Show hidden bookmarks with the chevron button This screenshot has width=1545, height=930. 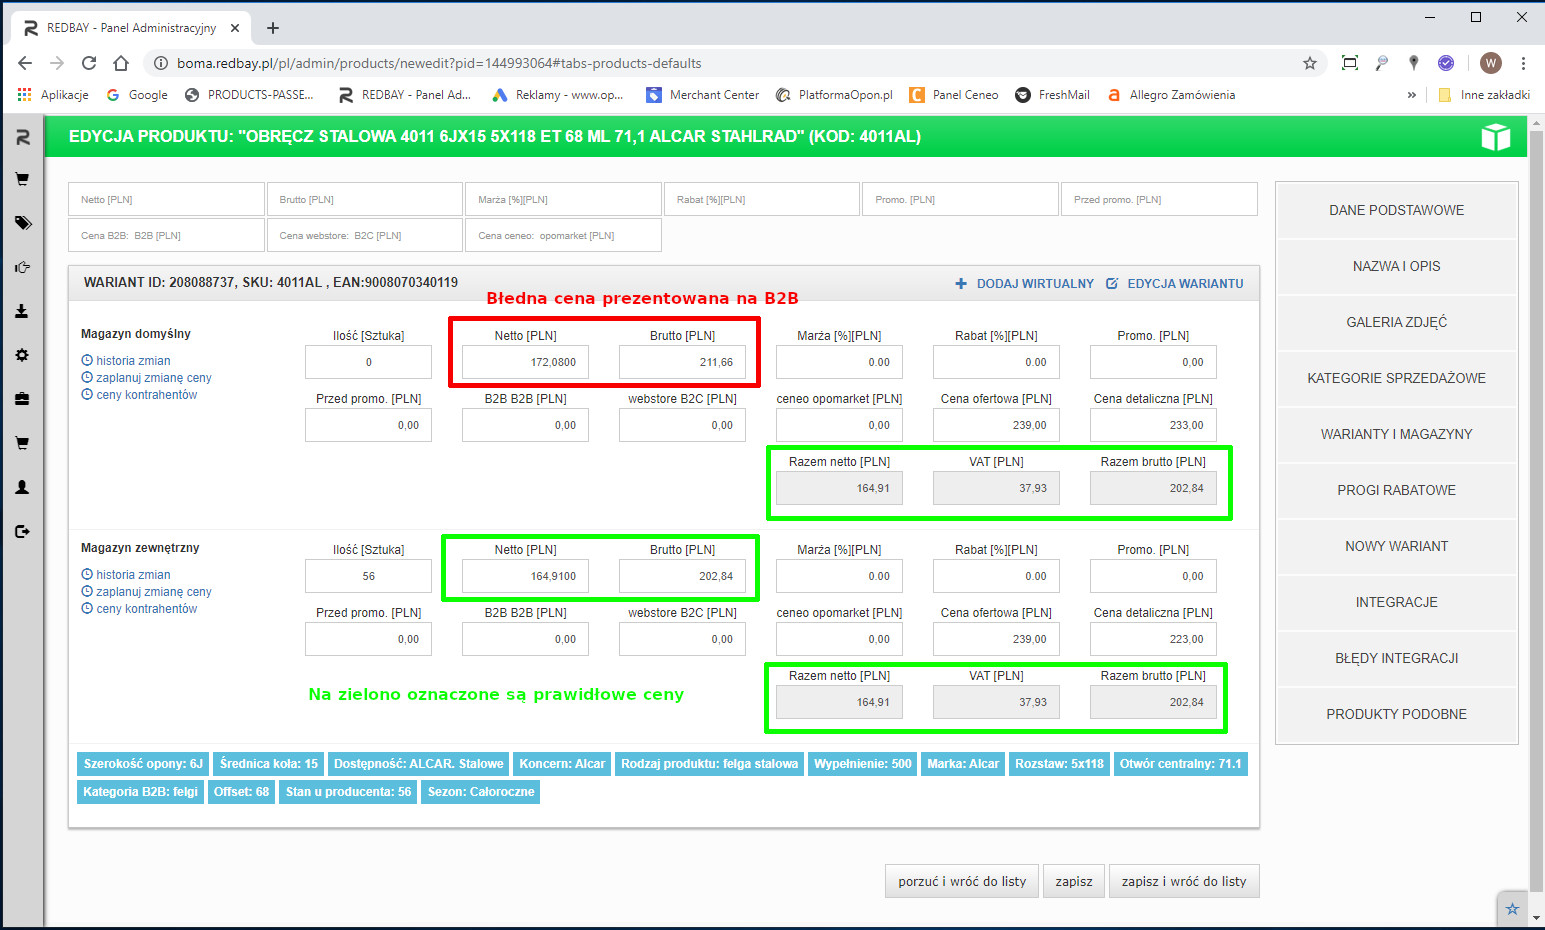(x=1411, y=95)
